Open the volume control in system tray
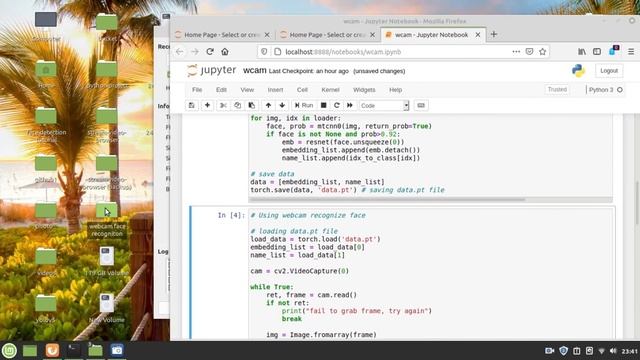The width and height of the screenshot is (640, 360). pyautogui.click(x=613, y=351)
